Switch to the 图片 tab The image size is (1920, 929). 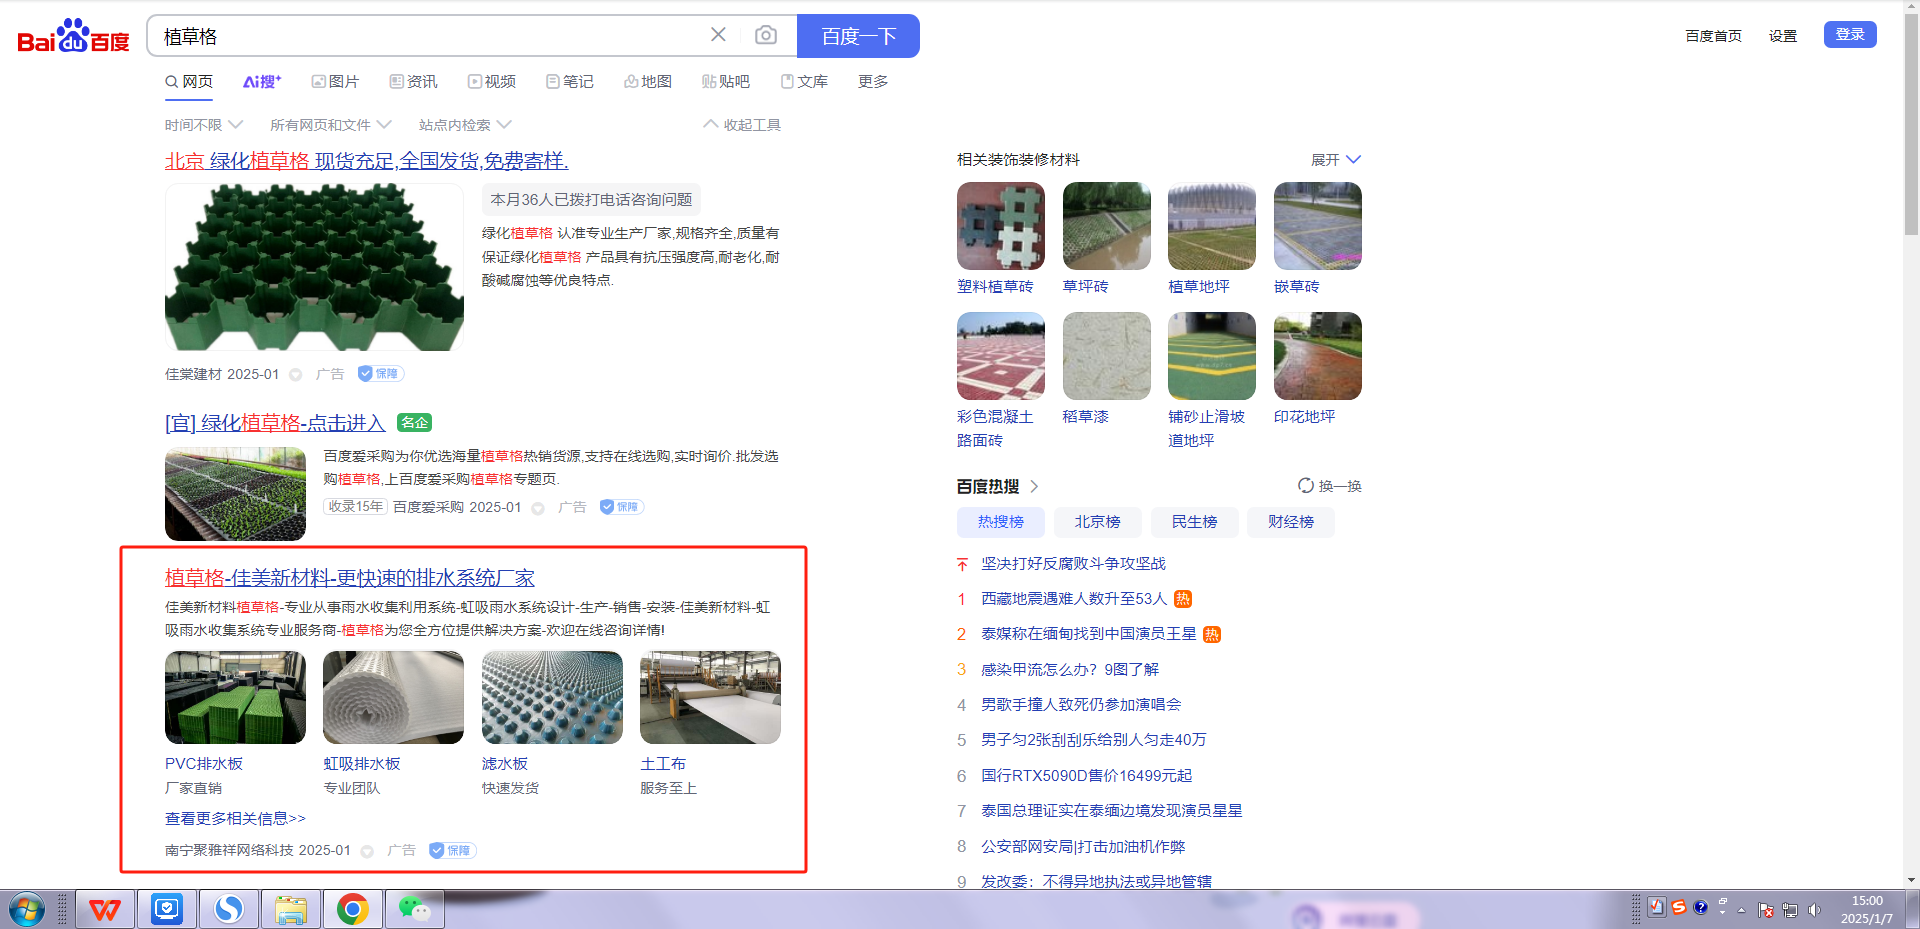pyautogui.click(x=335, y=81)
